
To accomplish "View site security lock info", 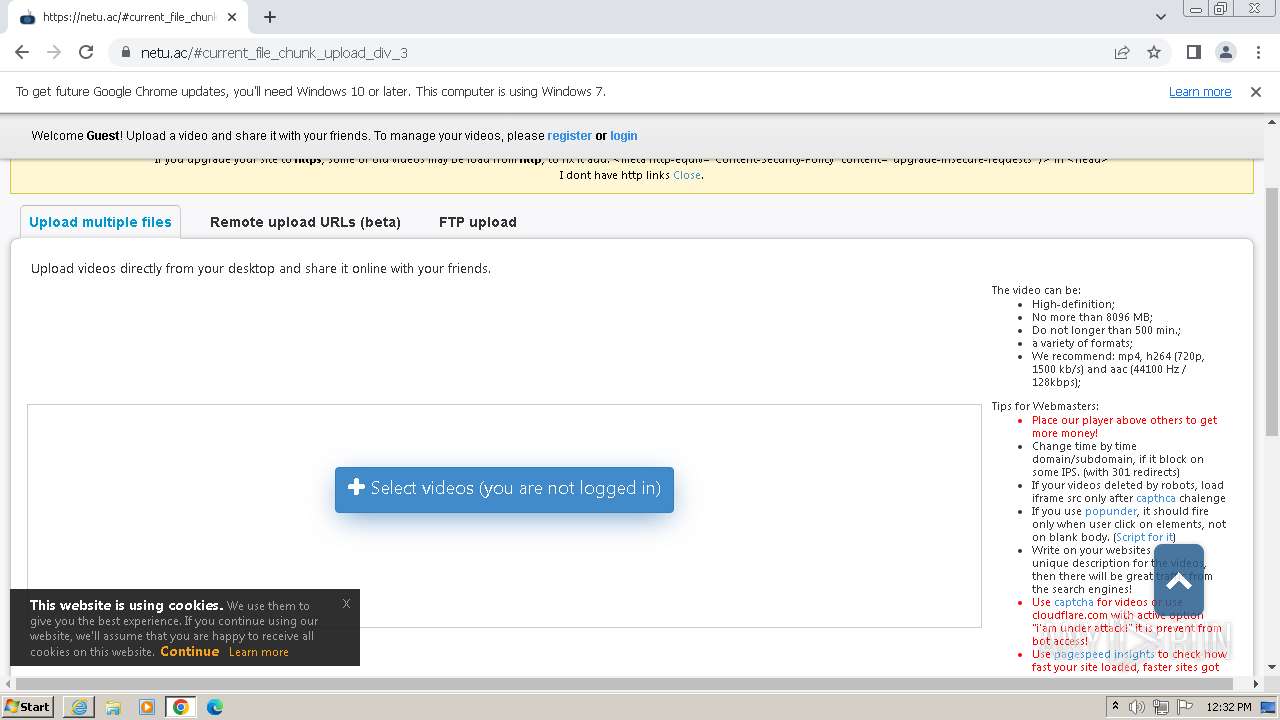I will coord(126,53).
